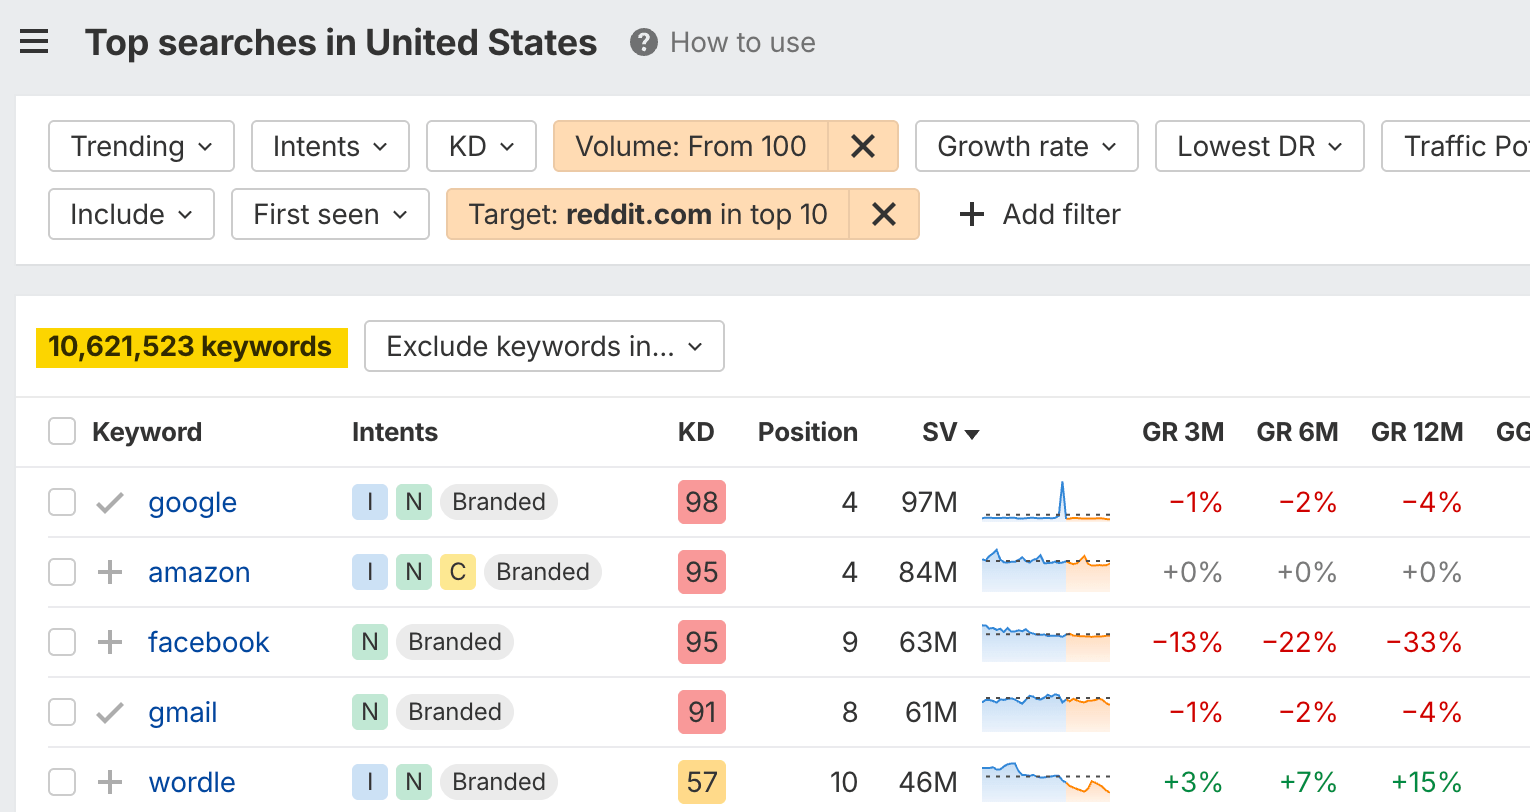Check the gmail row checkbox

tap(61, 712)
